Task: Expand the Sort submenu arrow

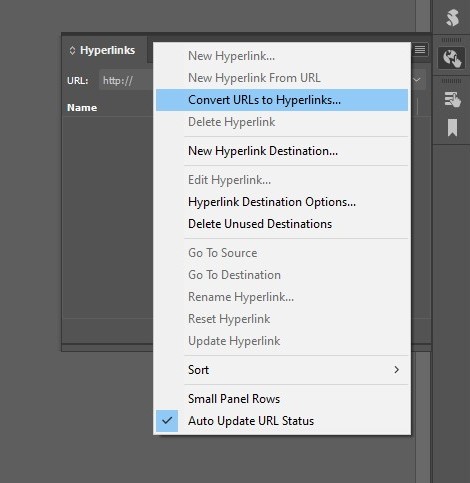Action: point(396,370)
